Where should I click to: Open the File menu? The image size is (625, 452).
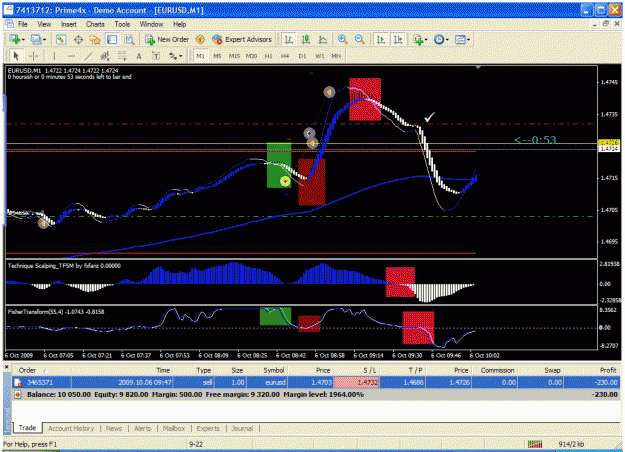click(23, 24)
